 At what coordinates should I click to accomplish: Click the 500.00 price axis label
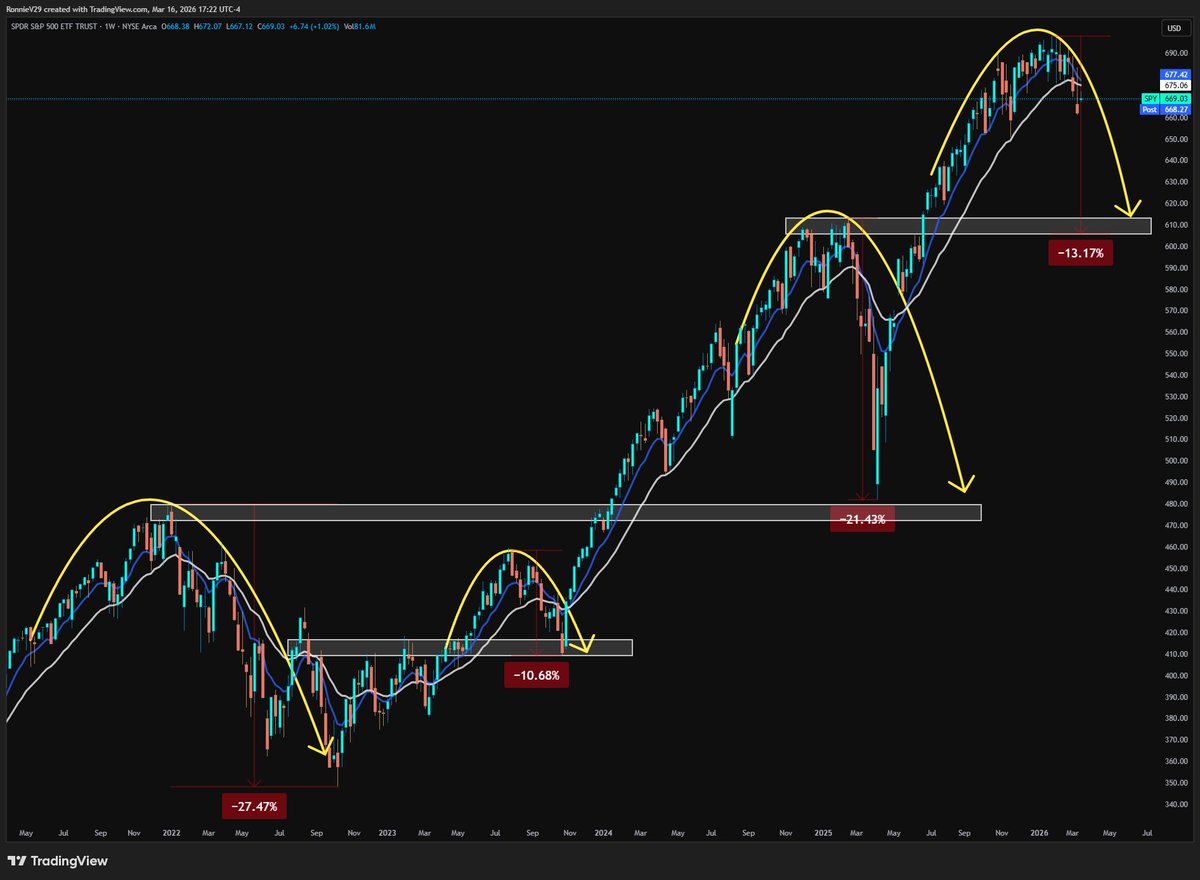[x=1175, y=461]
